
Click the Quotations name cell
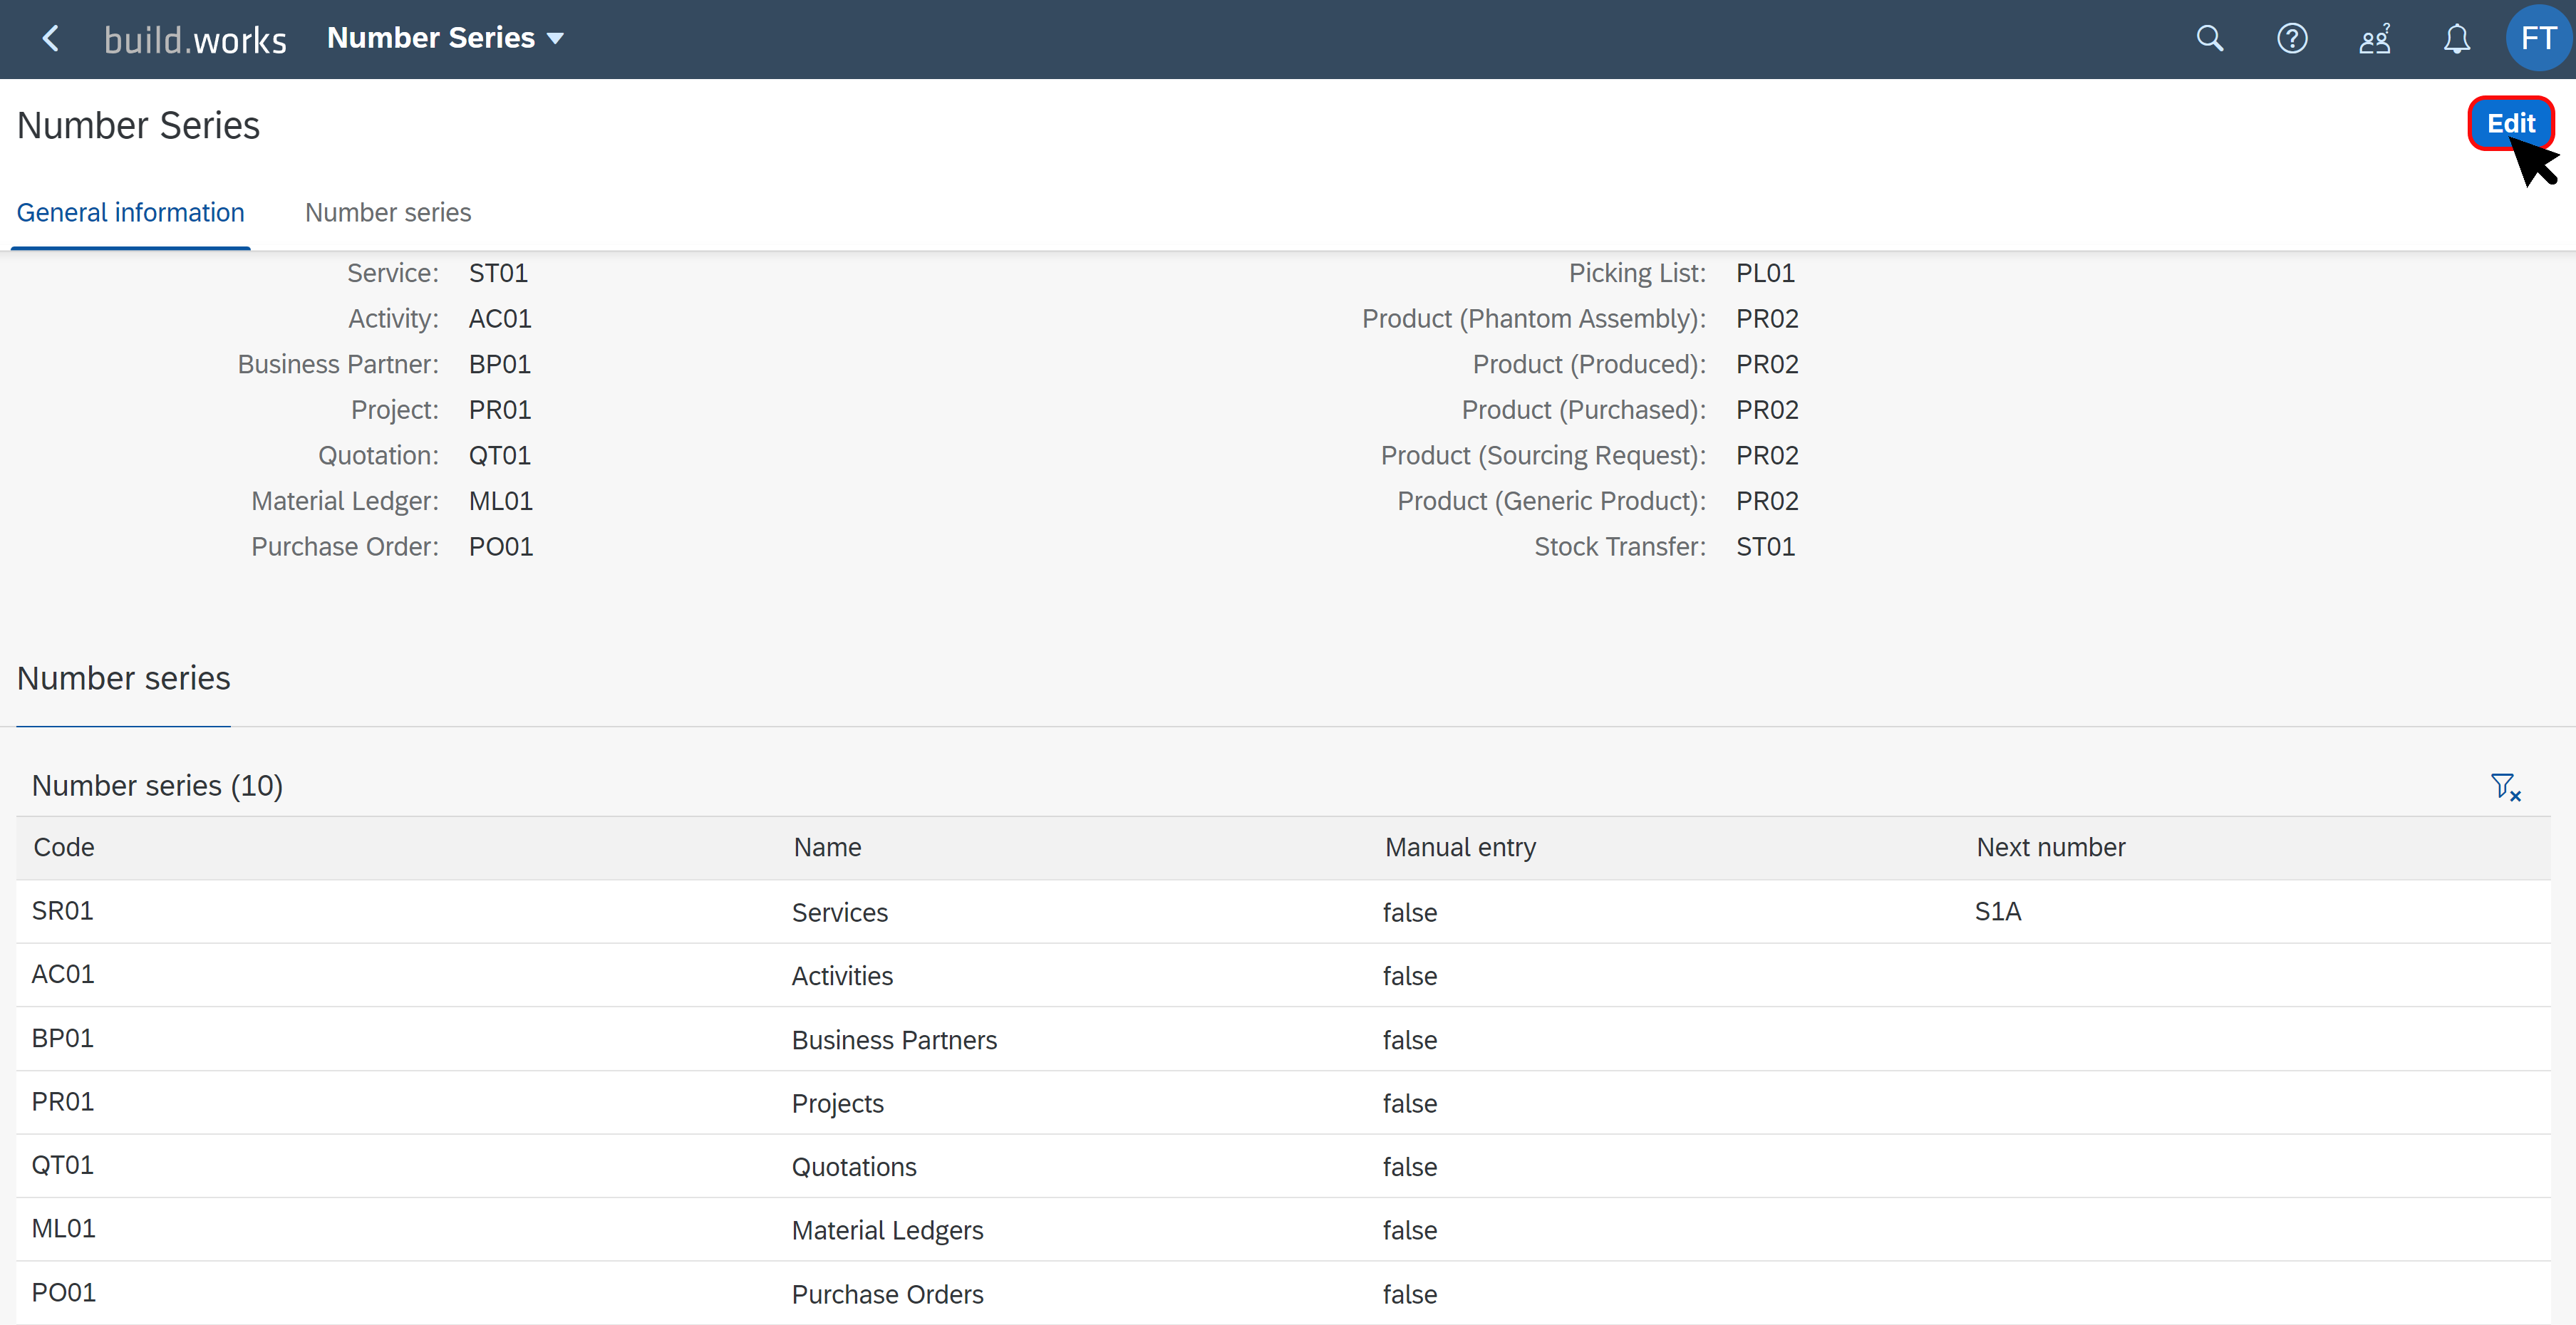point(853,1167)
